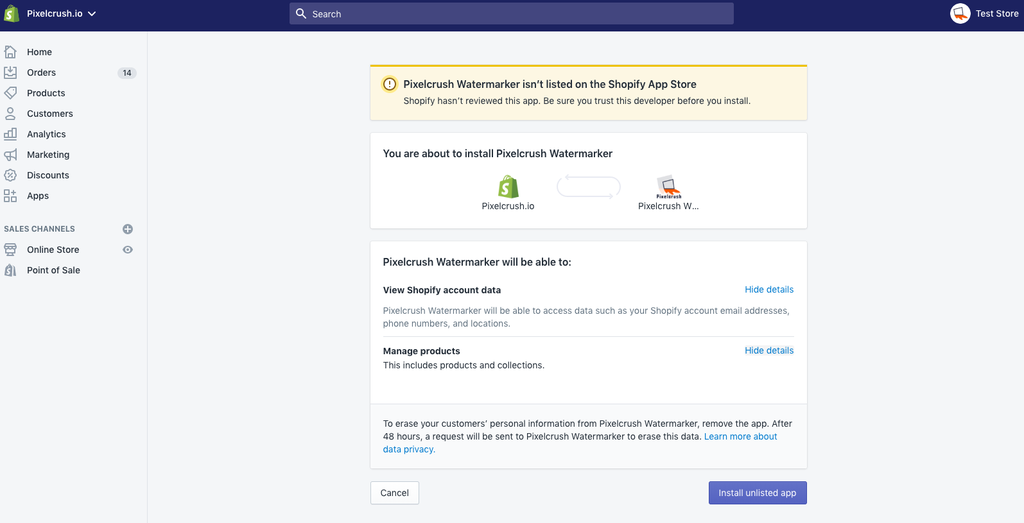The image size is (1024, 523).
Task: Click the Customers person icon
Action: 11,114
